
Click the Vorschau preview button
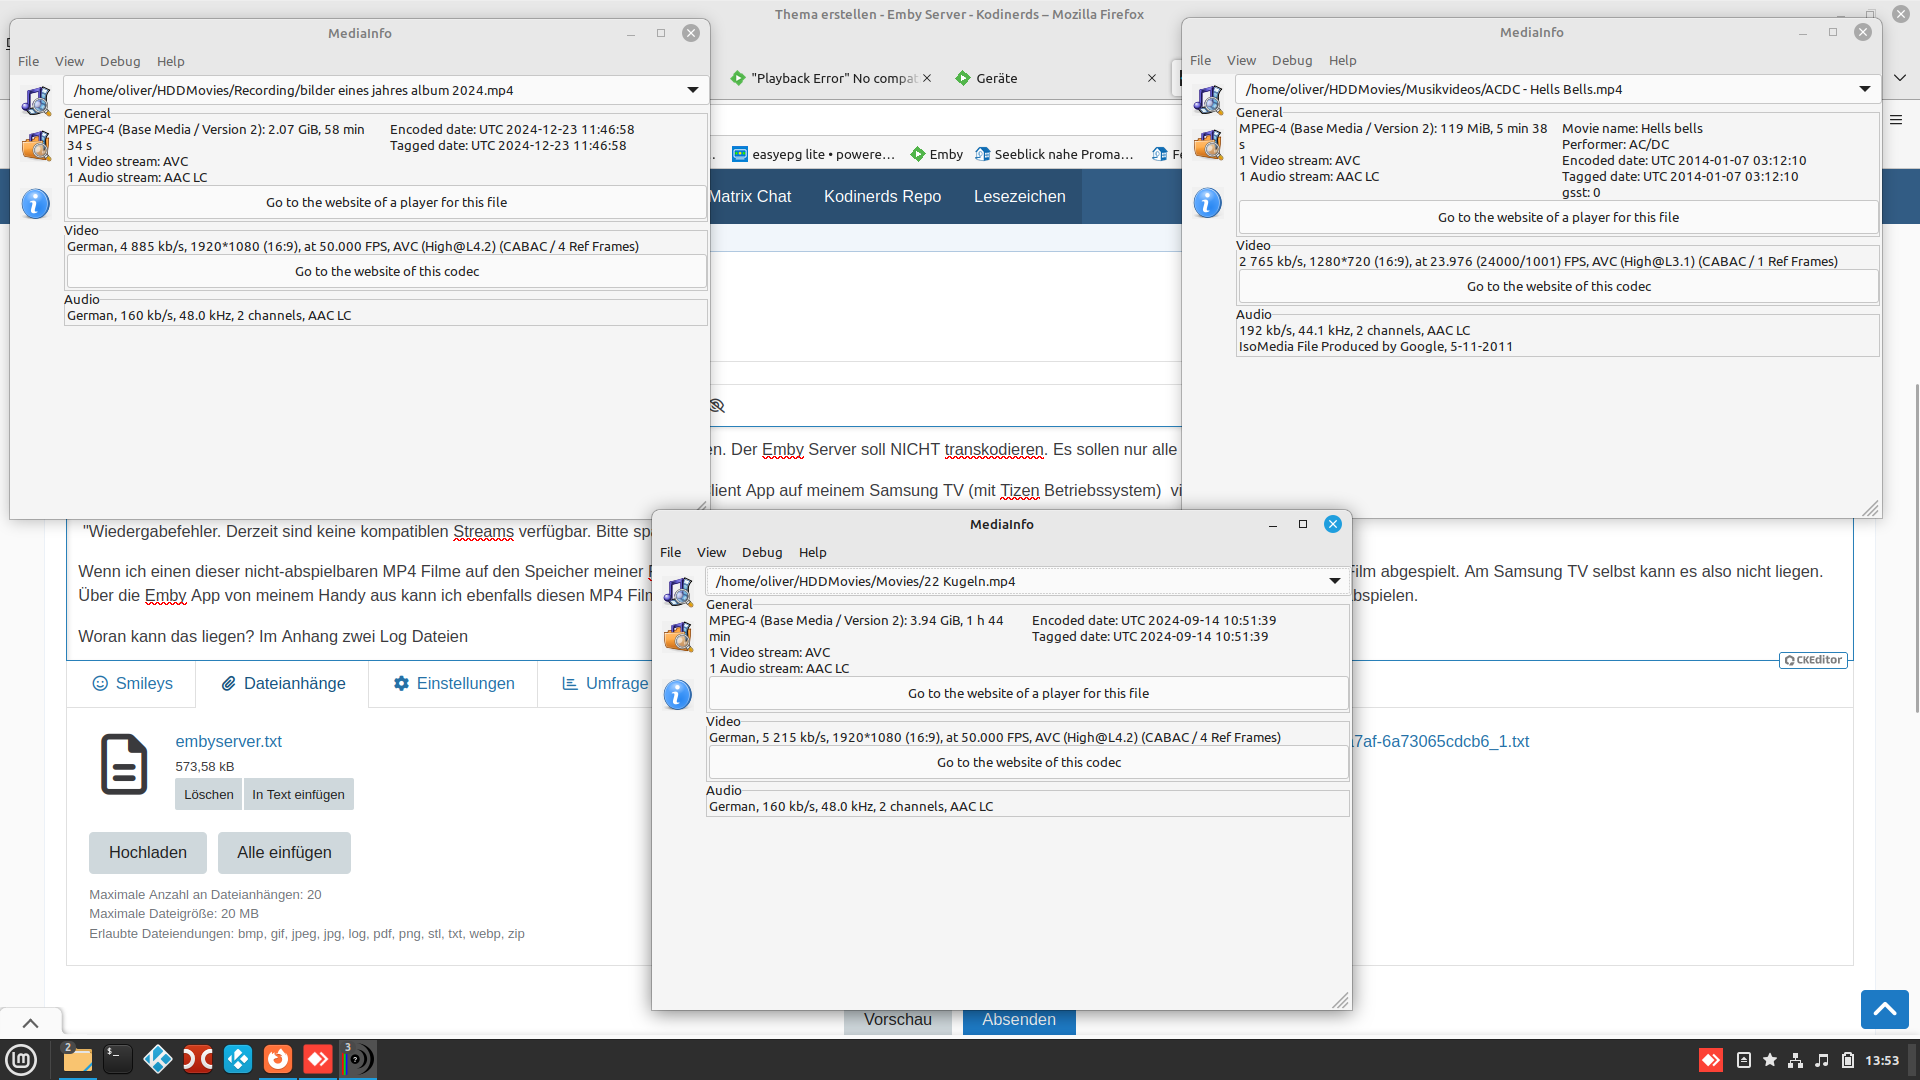click(897, 1021)
